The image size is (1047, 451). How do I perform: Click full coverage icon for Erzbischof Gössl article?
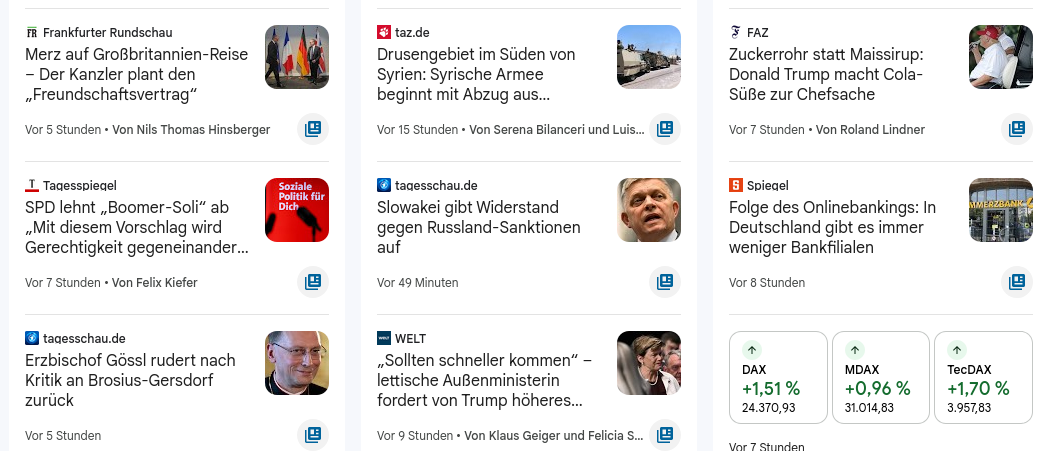(313, 435)
